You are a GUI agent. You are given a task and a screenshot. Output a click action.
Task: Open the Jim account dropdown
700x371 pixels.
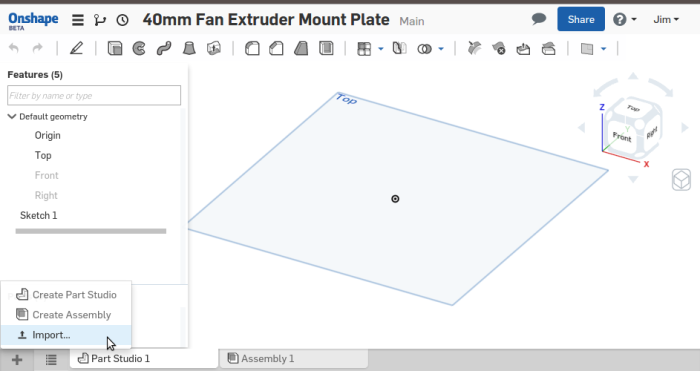click(x=666, y=20)
